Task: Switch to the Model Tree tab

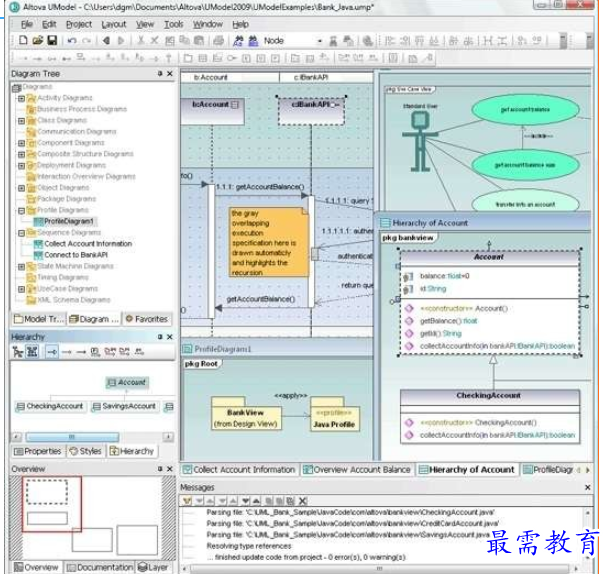Action: pos(39,319)
